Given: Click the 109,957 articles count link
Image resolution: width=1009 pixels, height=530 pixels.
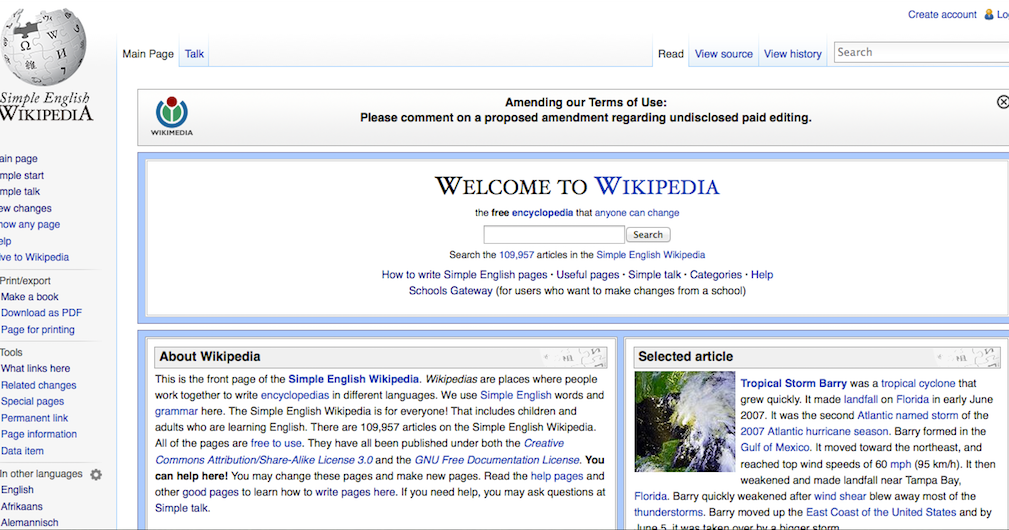Looking at the screenshot, I should (x=517, y=255).
